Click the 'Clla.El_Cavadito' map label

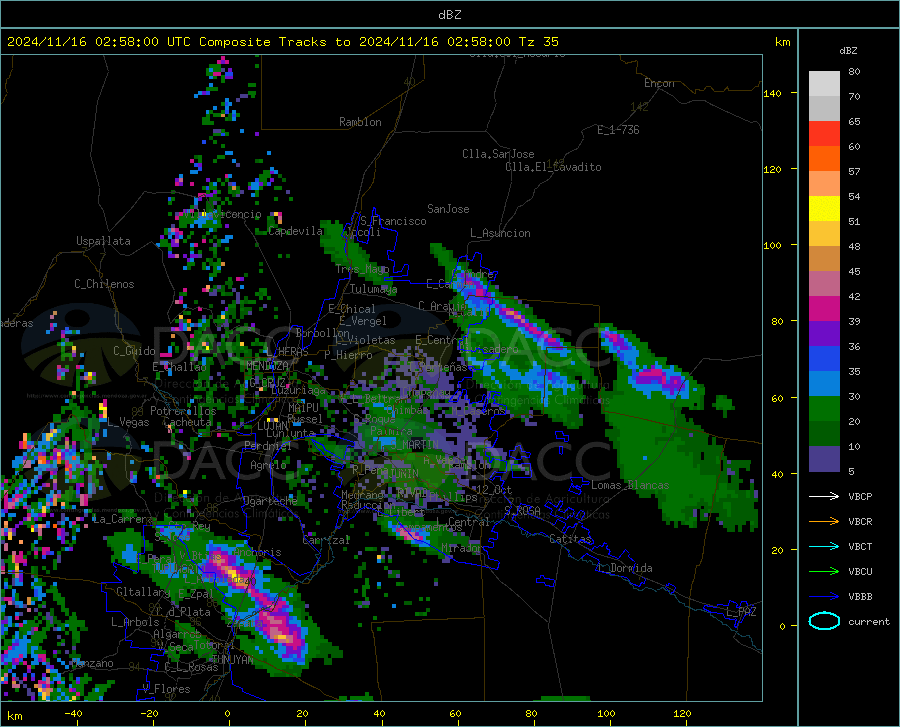tap(553, 167)
